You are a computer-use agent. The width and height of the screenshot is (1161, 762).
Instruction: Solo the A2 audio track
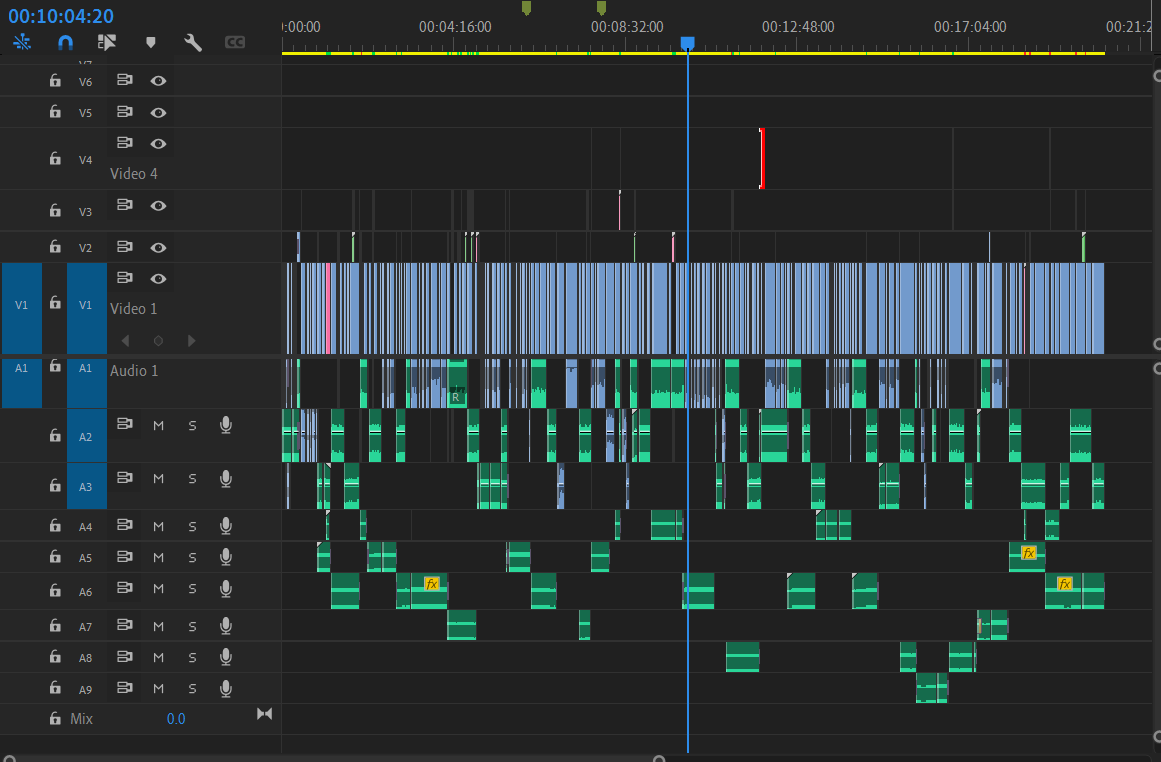click(x=192, y=424)
